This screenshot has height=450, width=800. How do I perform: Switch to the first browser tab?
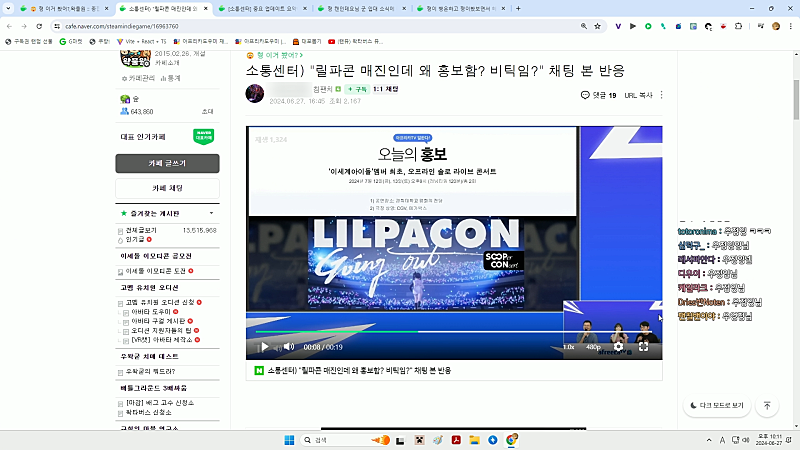coord(64,9)
